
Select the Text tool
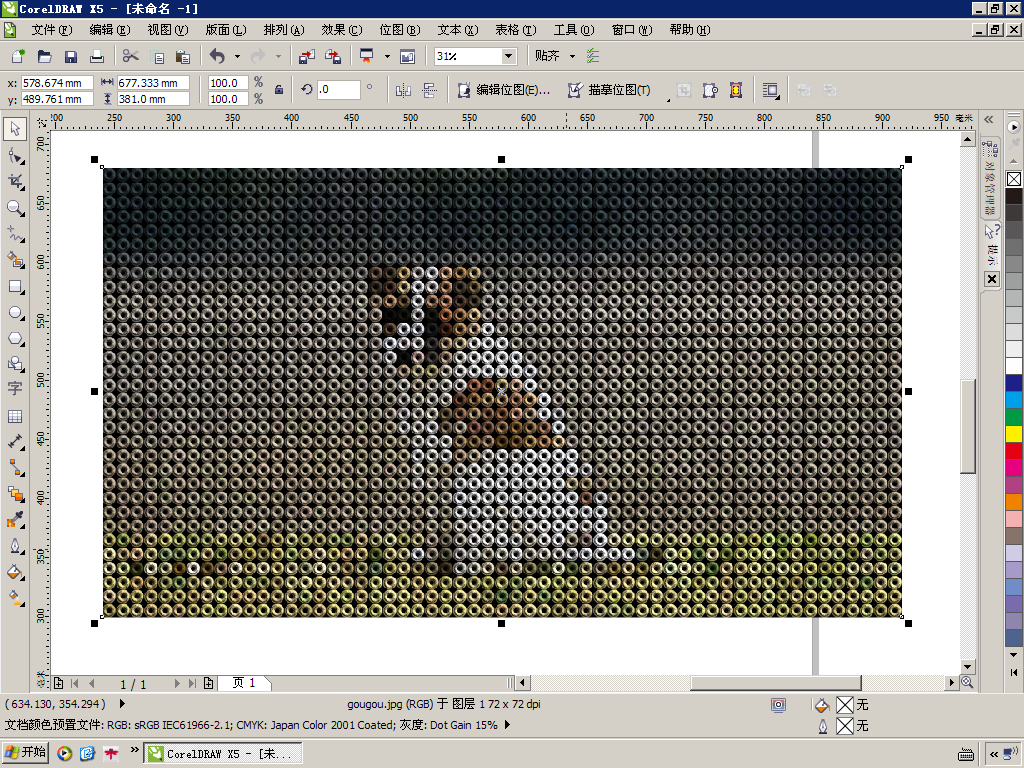pyautogui.click(x=16, y=389)
